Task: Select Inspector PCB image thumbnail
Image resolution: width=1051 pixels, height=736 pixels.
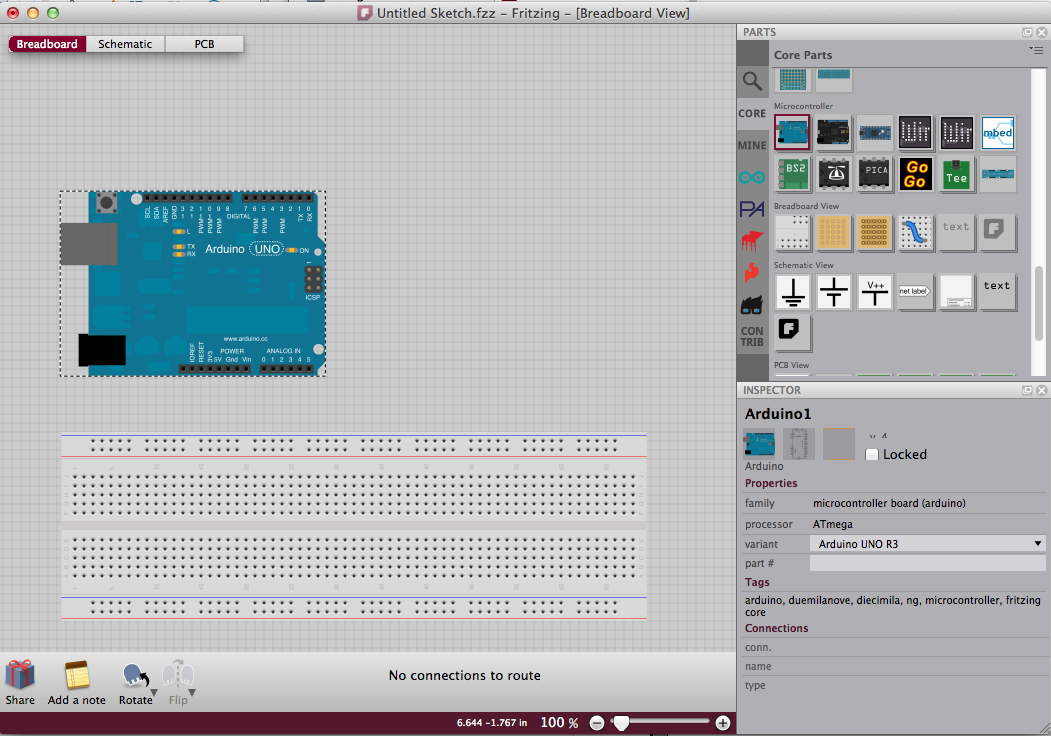Action: click(839, 444)
